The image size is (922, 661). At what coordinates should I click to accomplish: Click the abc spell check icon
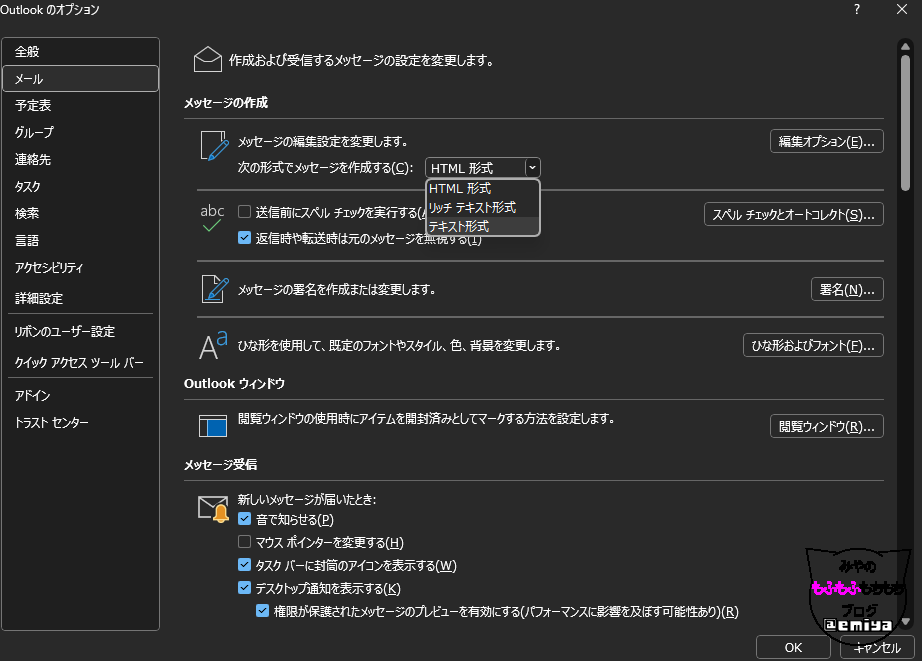click(212, 218)
